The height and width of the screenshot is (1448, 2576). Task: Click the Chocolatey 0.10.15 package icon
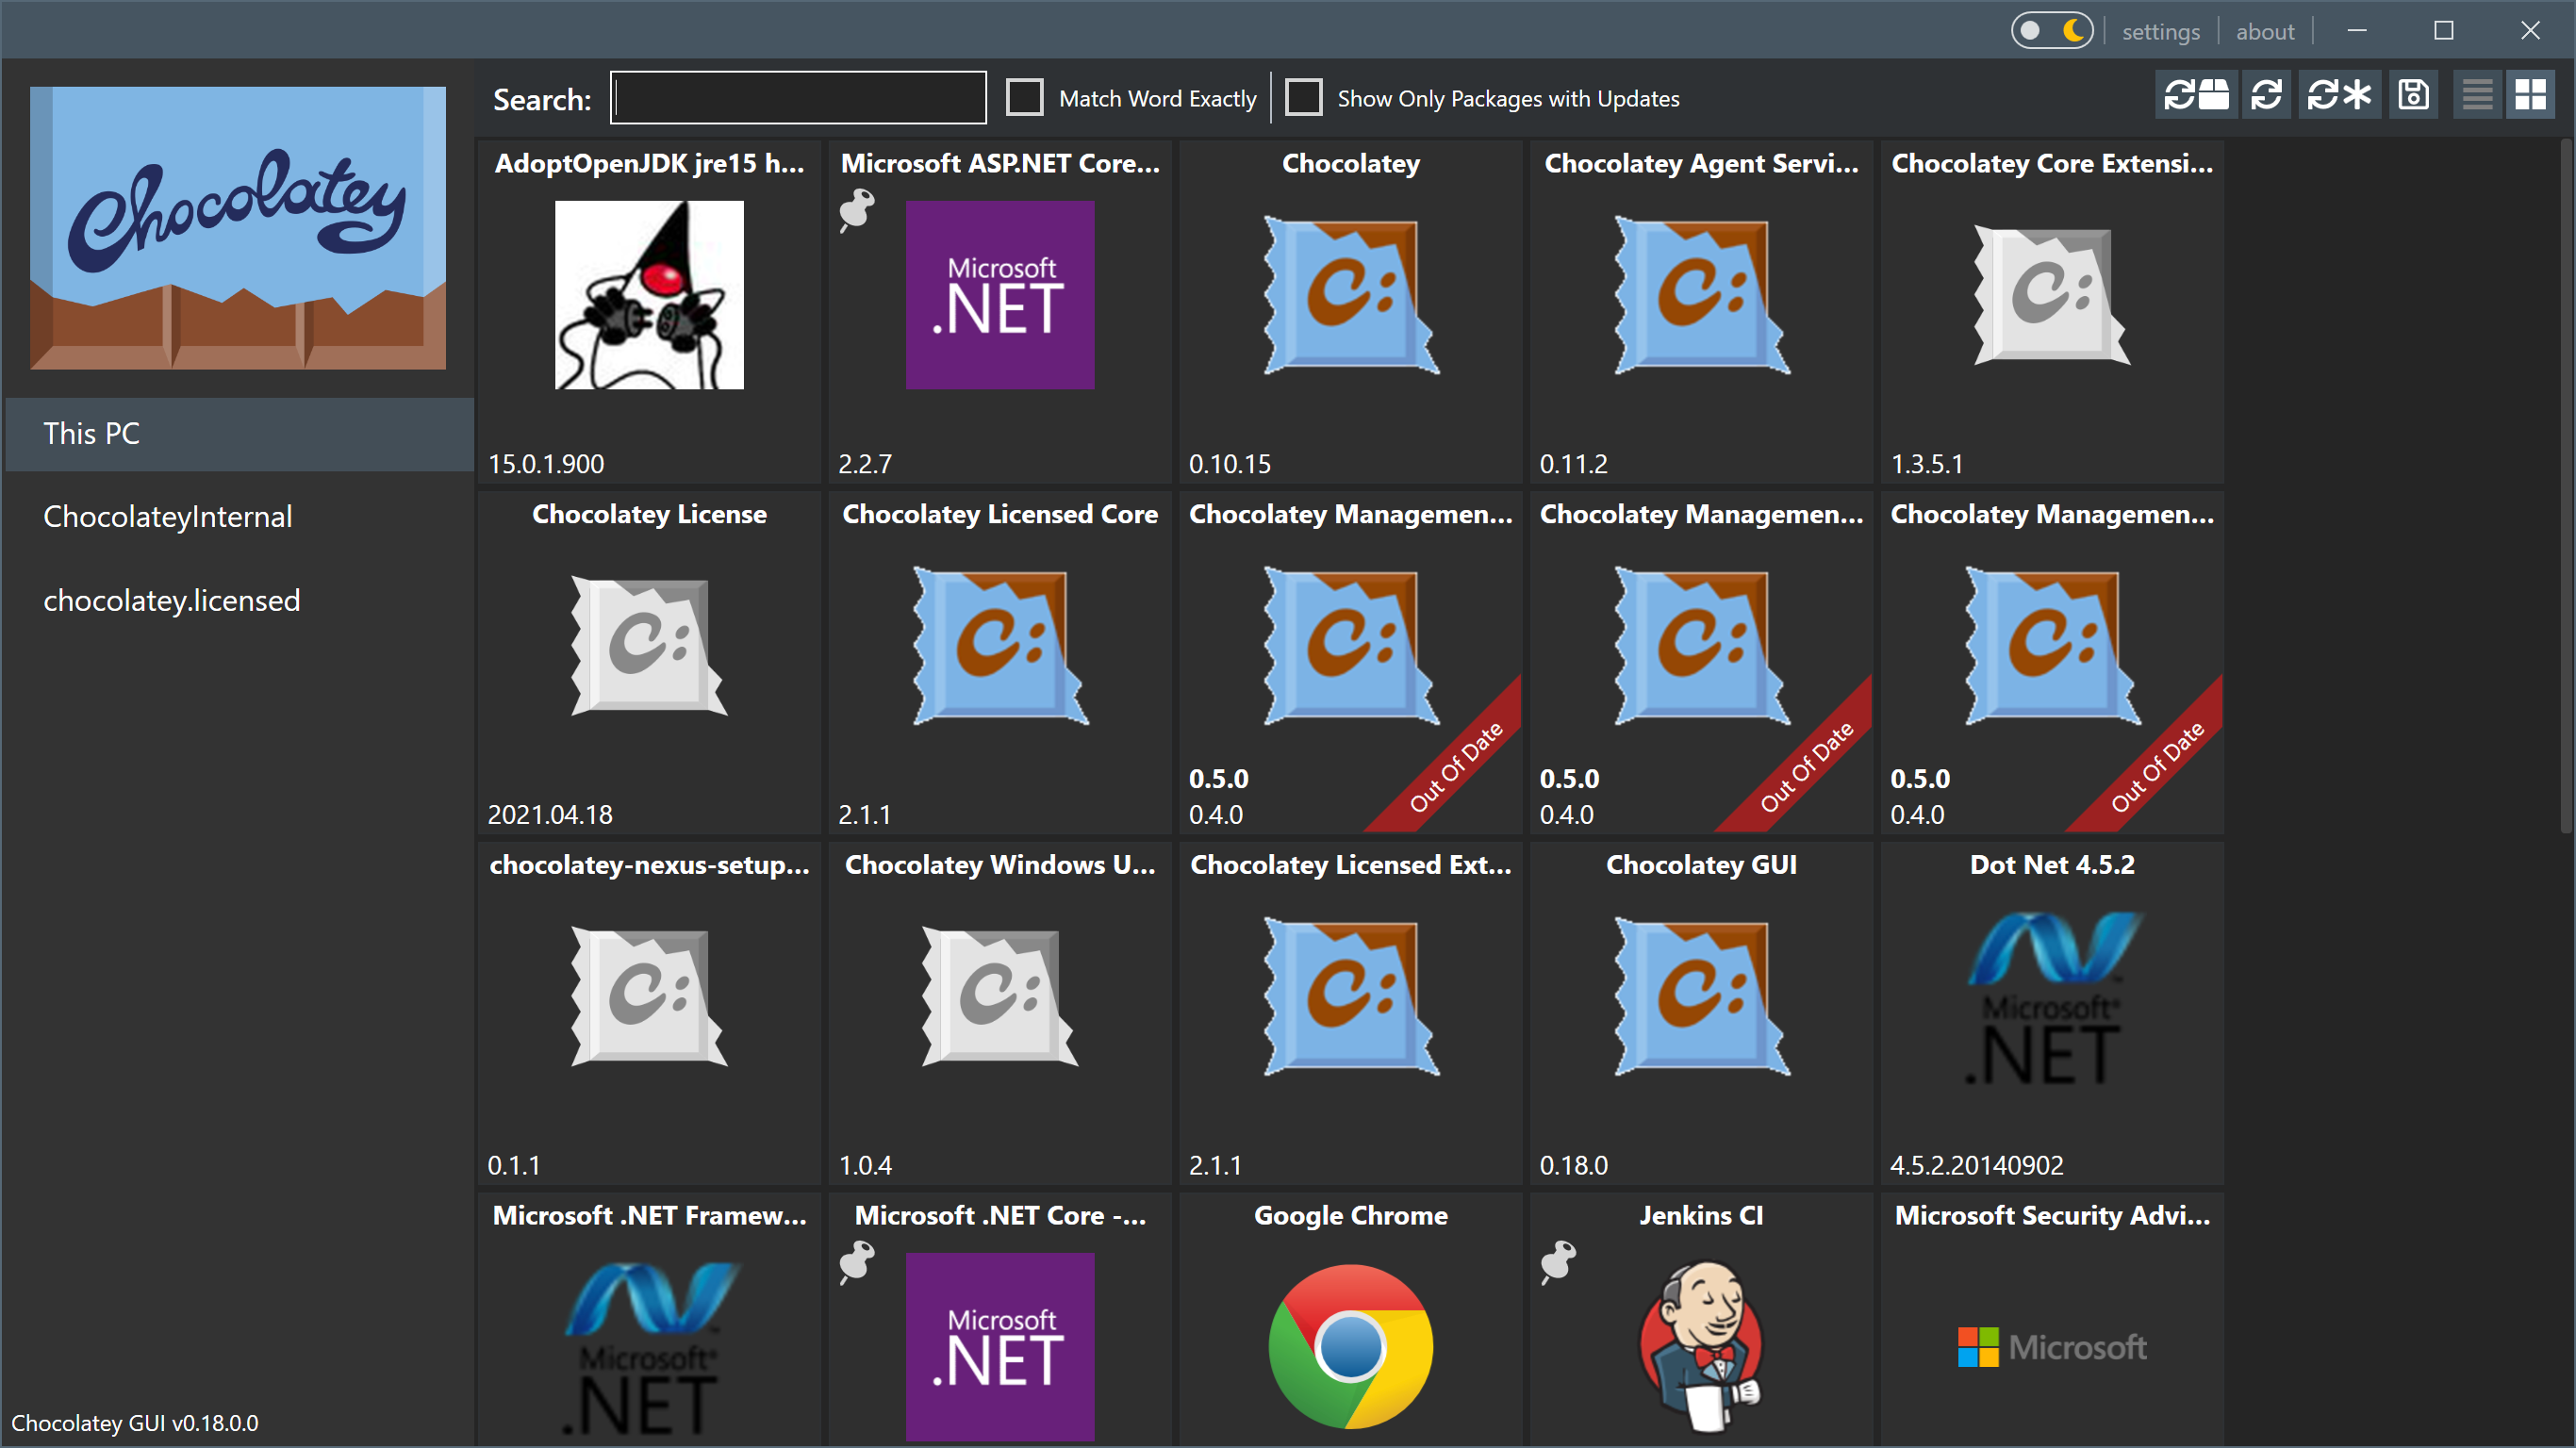[1351, 295]
